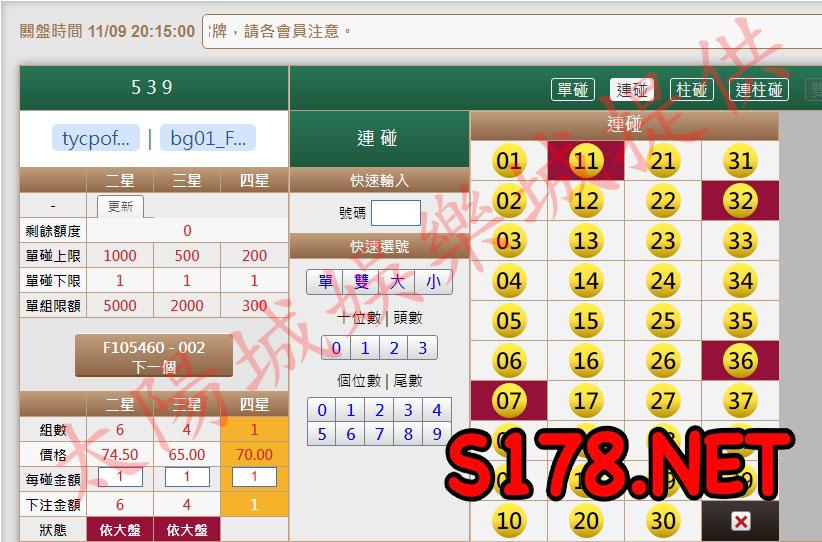Select number ball 20
This screenshot has width=822, height=542.
tap(586, 521)
